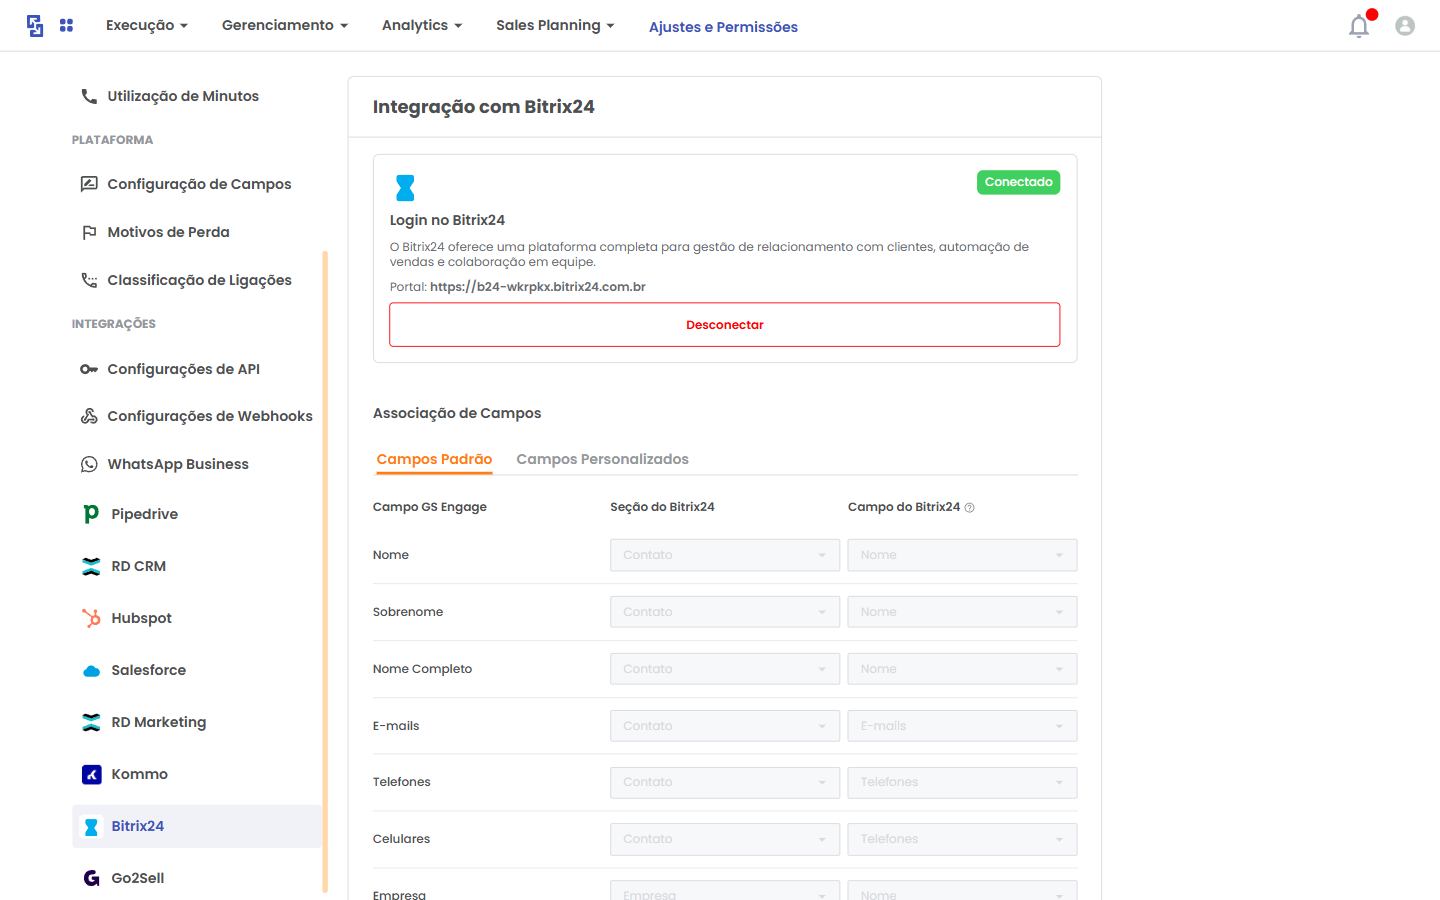Click the 'Login no Bitrix24' title
The height and width of the screenshot is (900, 1440).
[x=447, y=220]
